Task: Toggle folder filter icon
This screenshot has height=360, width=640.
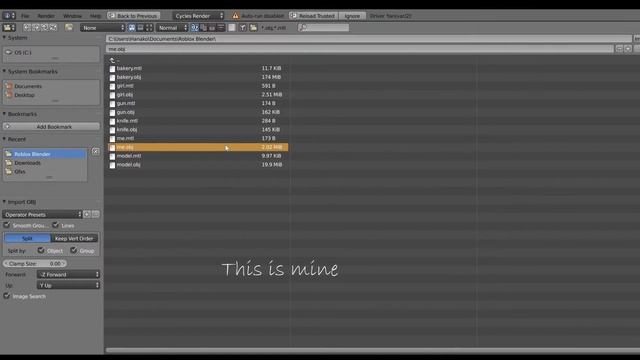Action: [253, 27]
